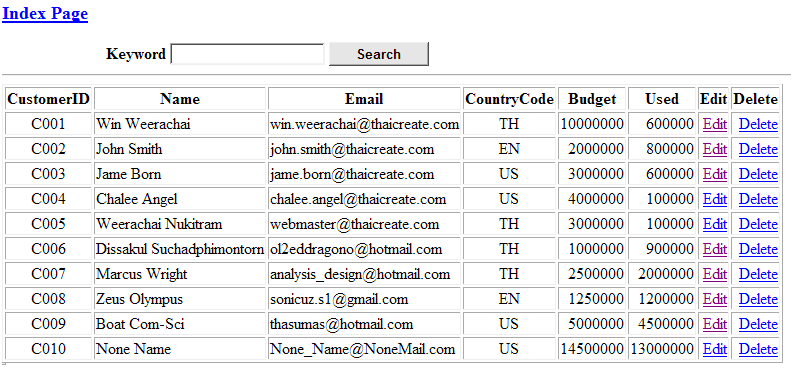Screen dimensions: 791x371
Task: Click budget value 2500000
Action: (x=596, y=274)
